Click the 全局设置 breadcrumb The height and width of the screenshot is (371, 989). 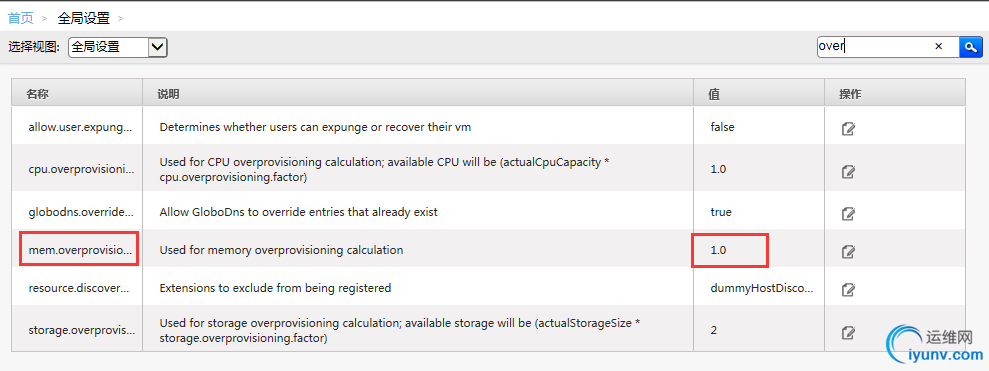83,18
